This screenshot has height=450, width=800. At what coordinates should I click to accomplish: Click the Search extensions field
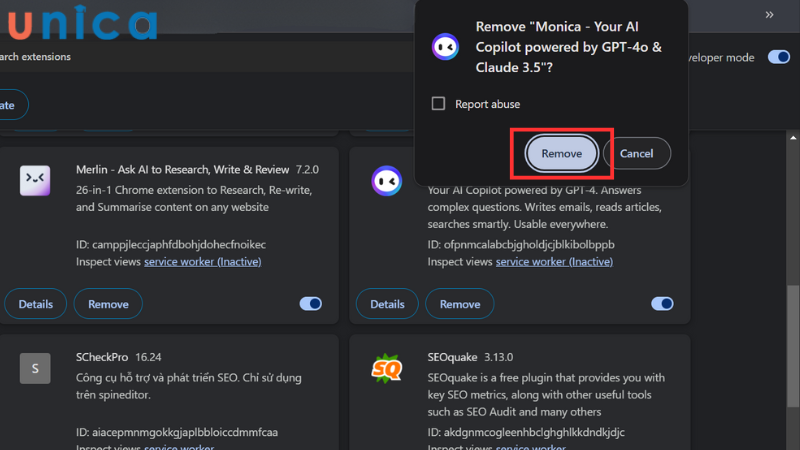point(40,57)
